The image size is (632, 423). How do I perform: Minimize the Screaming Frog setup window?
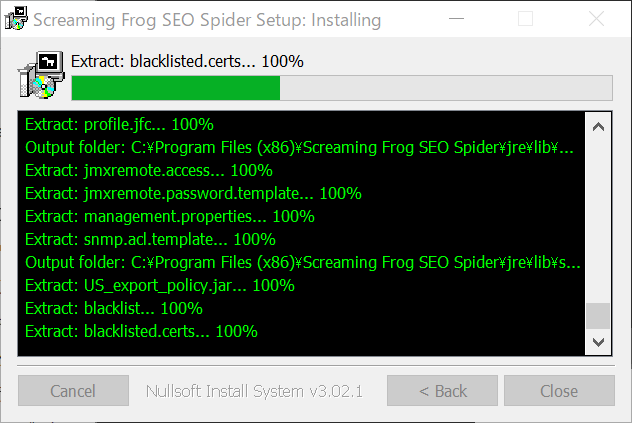click(474, 18)
